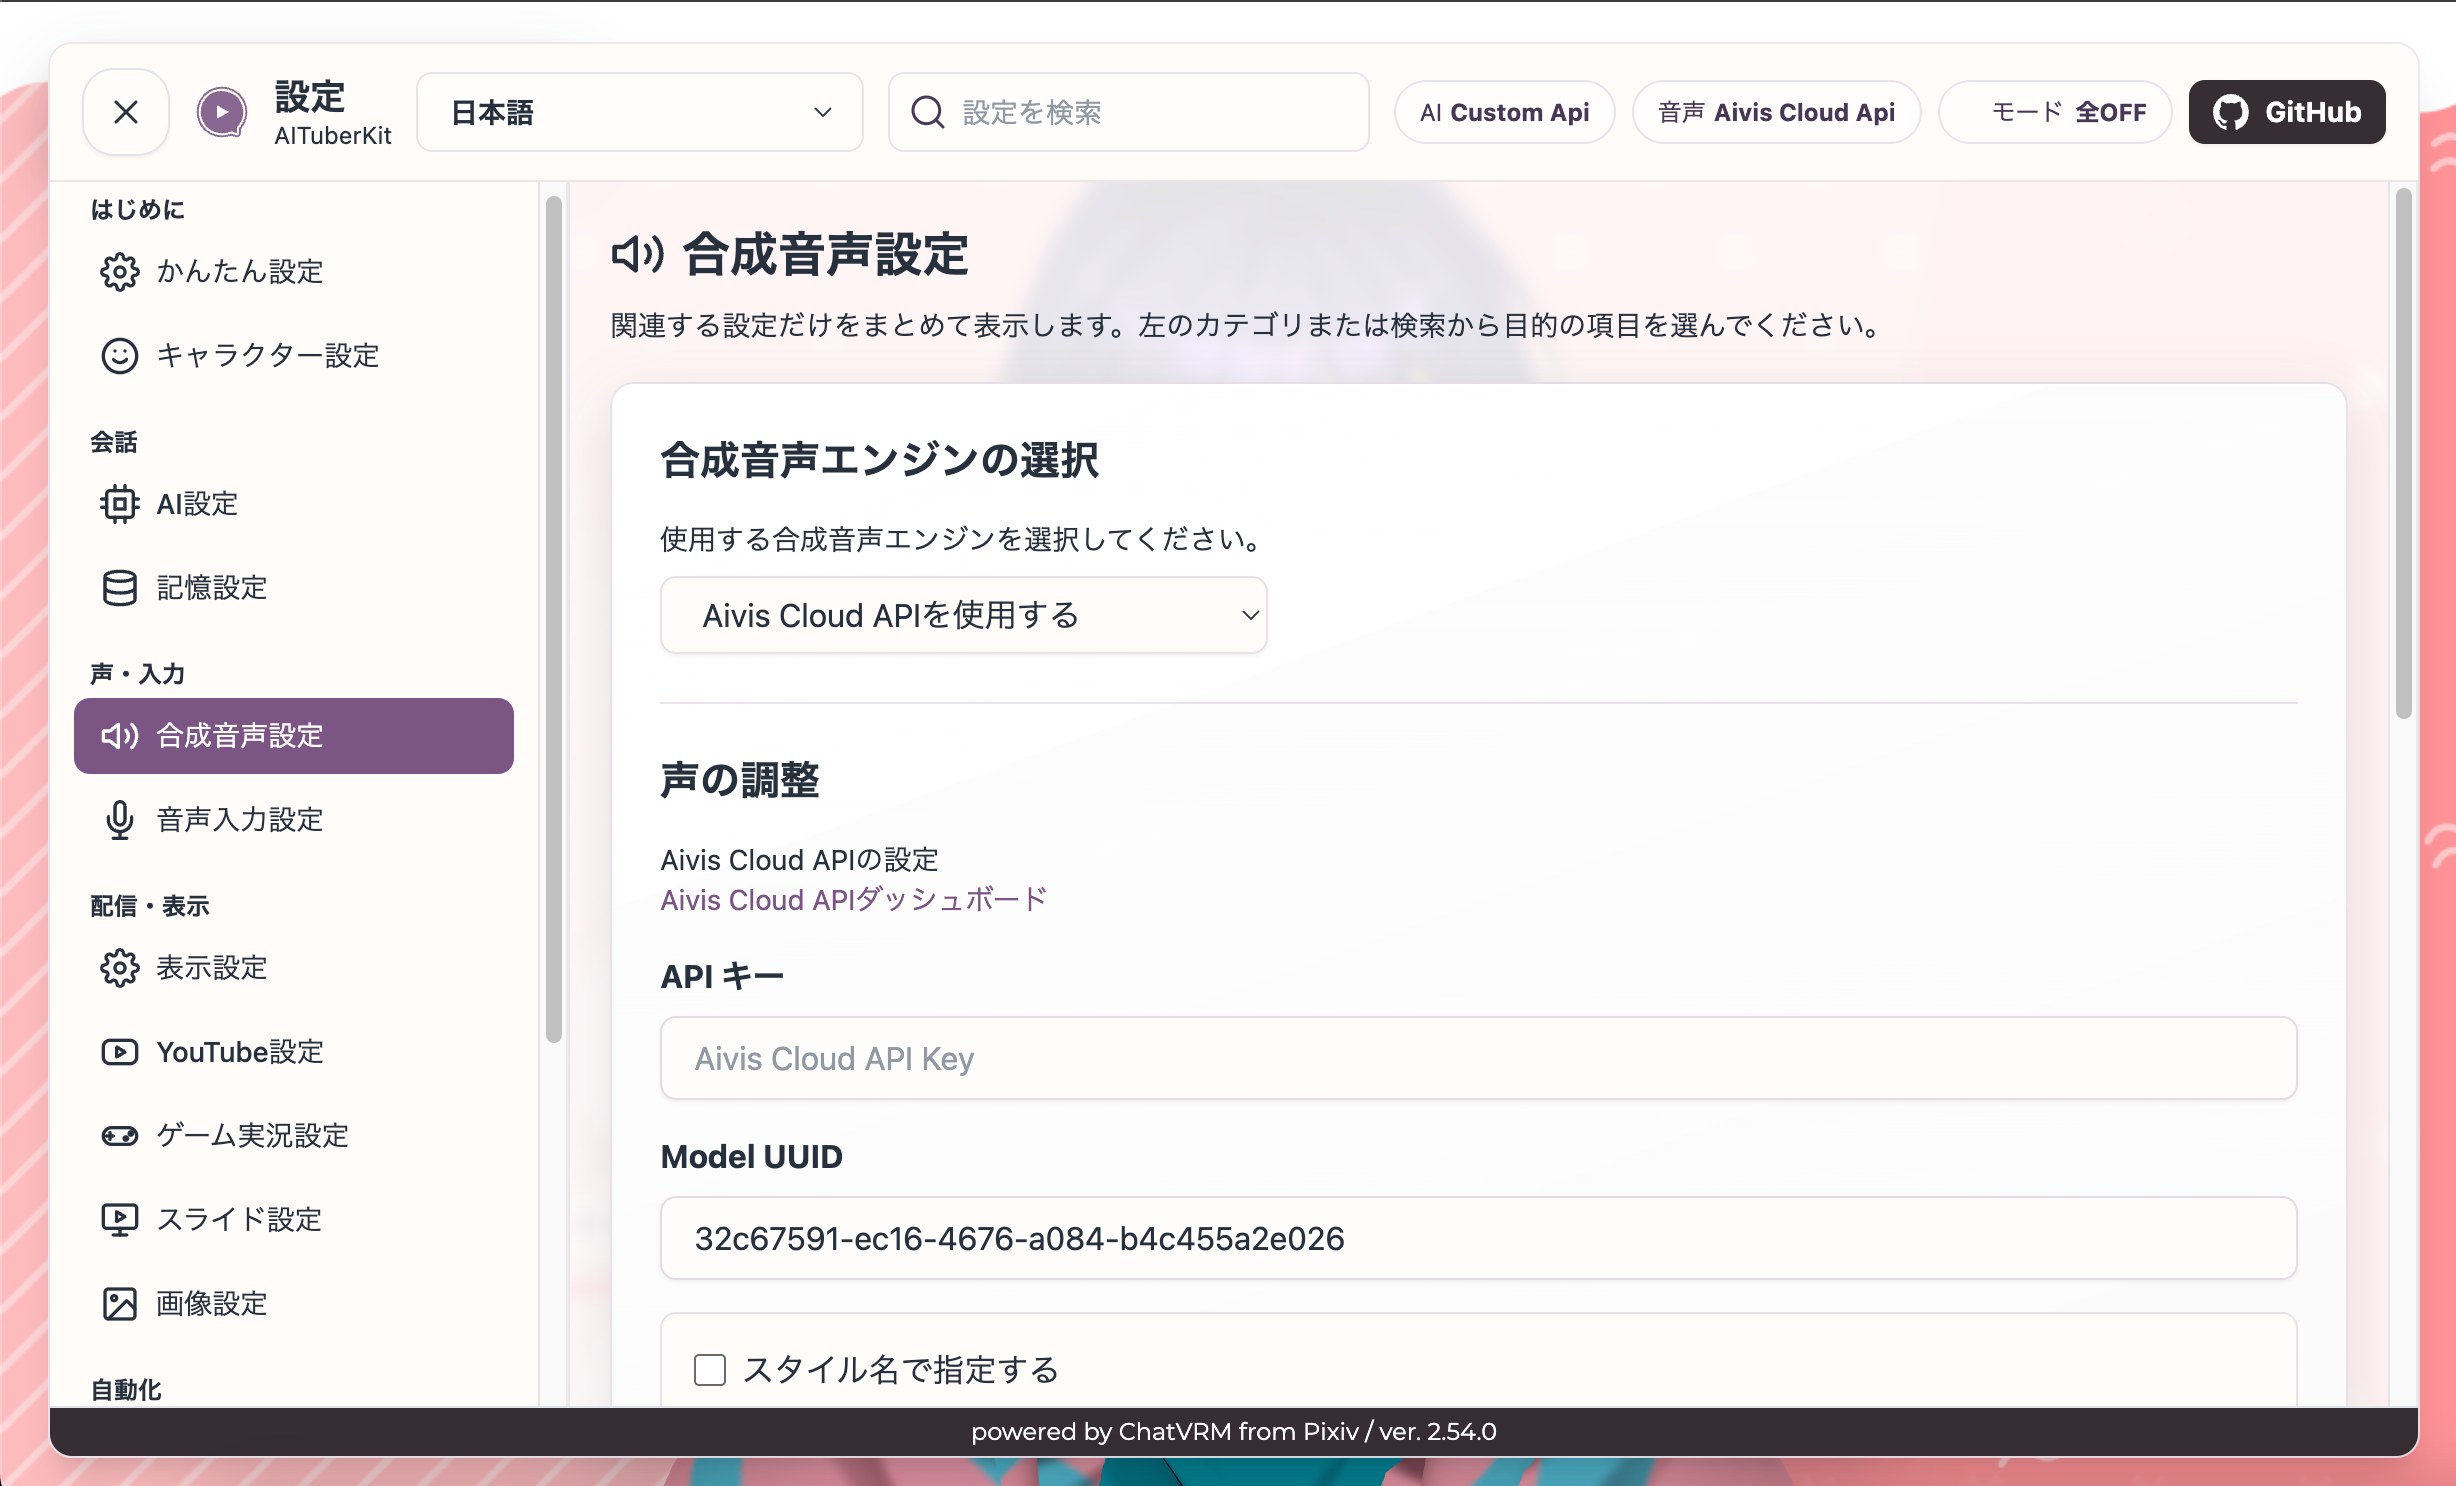This screenshot has width=2456, height=1486.
Task: Focus the 設定を検索 search field
Action: point(1129,112)
